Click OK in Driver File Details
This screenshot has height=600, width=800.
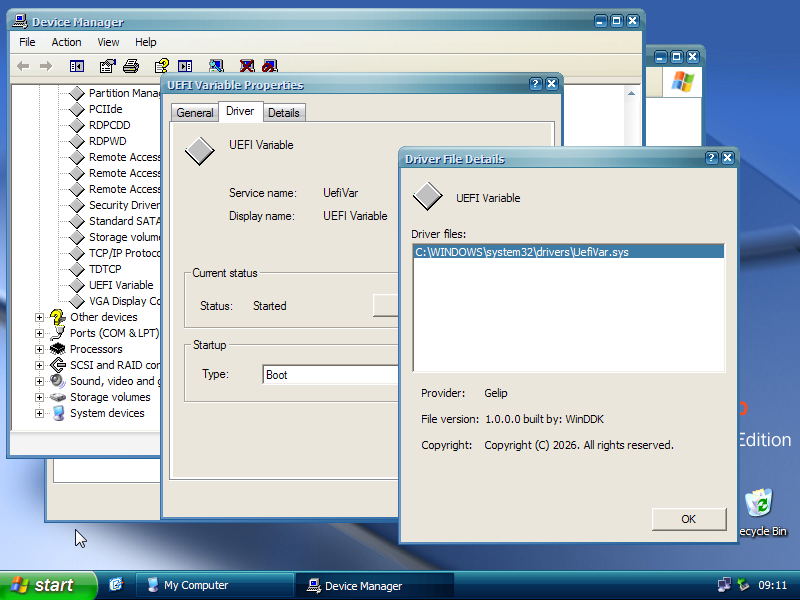[x=688, y=519]
